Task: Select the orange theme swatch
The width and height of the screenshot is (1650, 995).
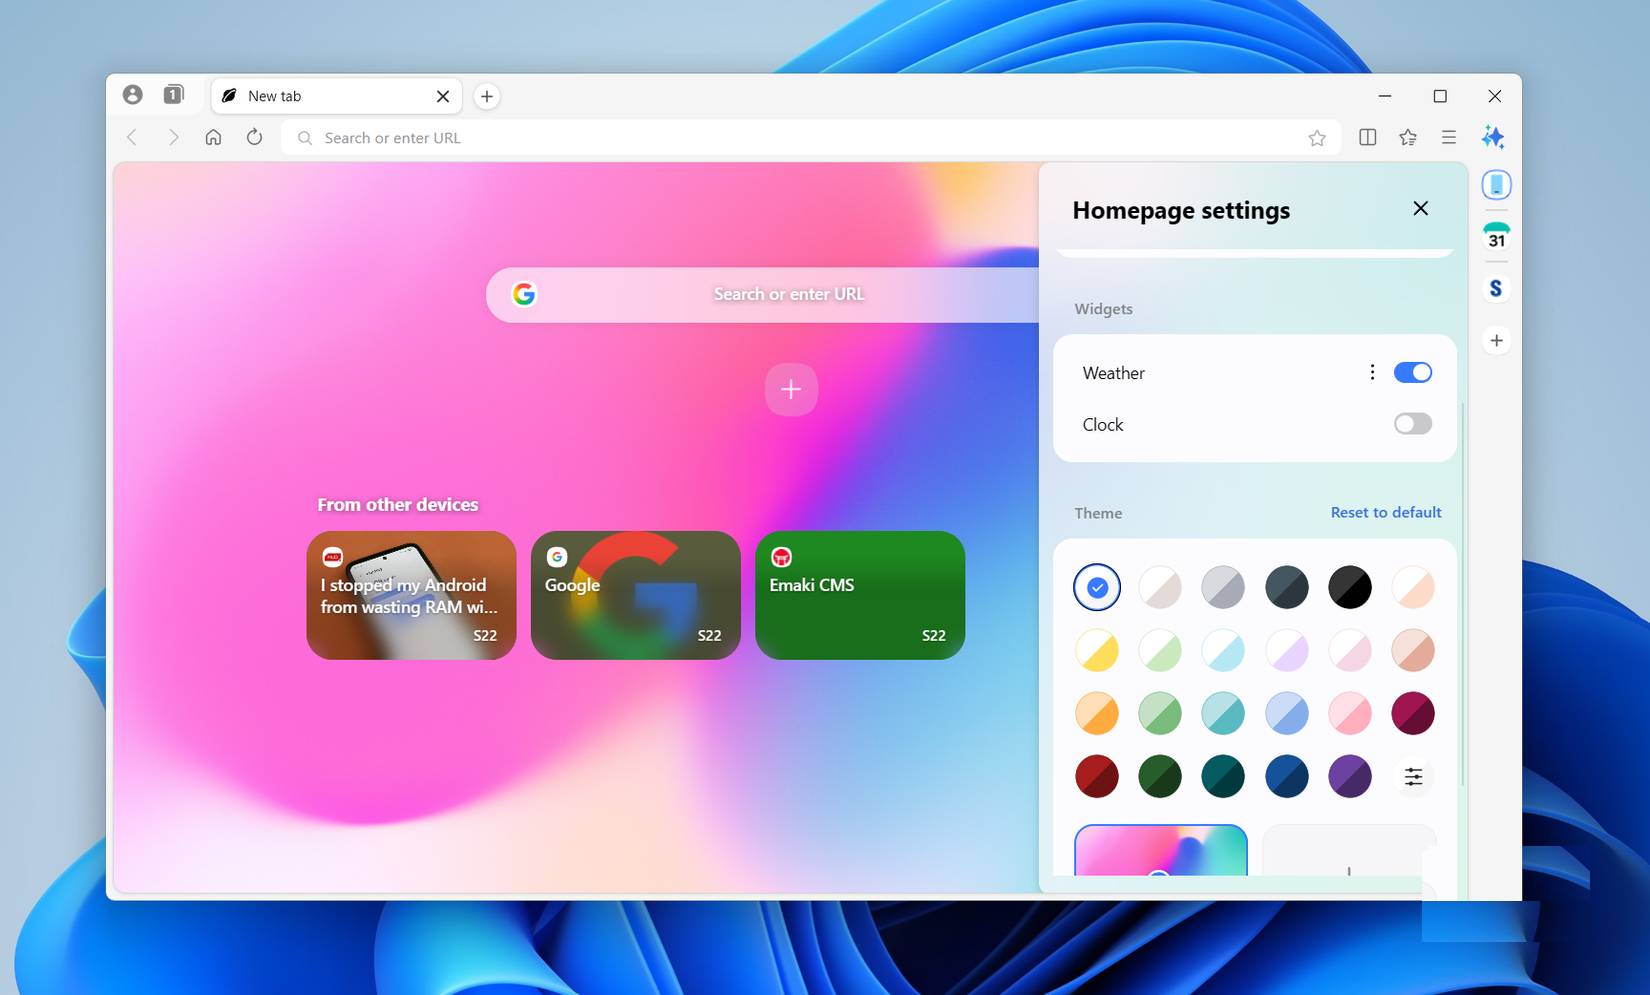Action: (x=1097, y=713)
